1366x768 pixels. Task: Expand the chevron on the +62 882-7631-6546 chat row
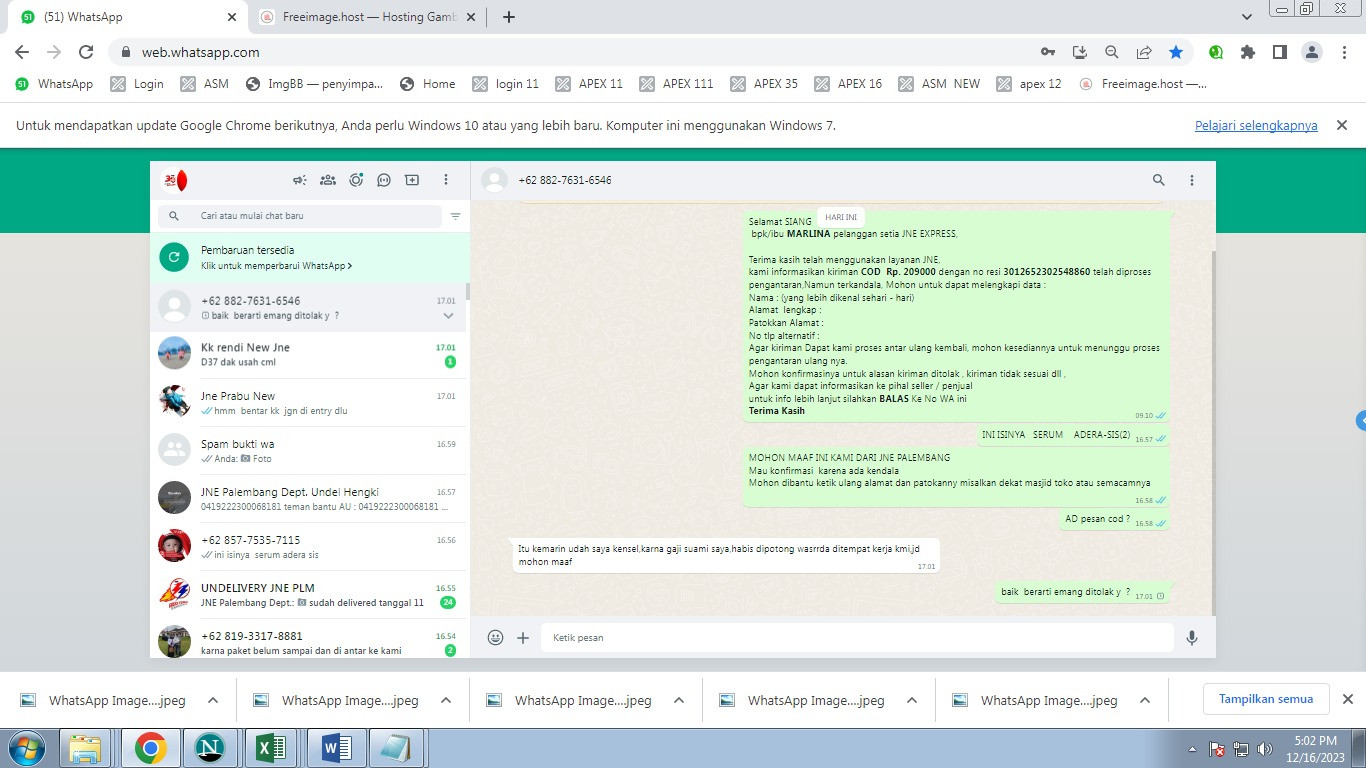click(x=449, y=316)
